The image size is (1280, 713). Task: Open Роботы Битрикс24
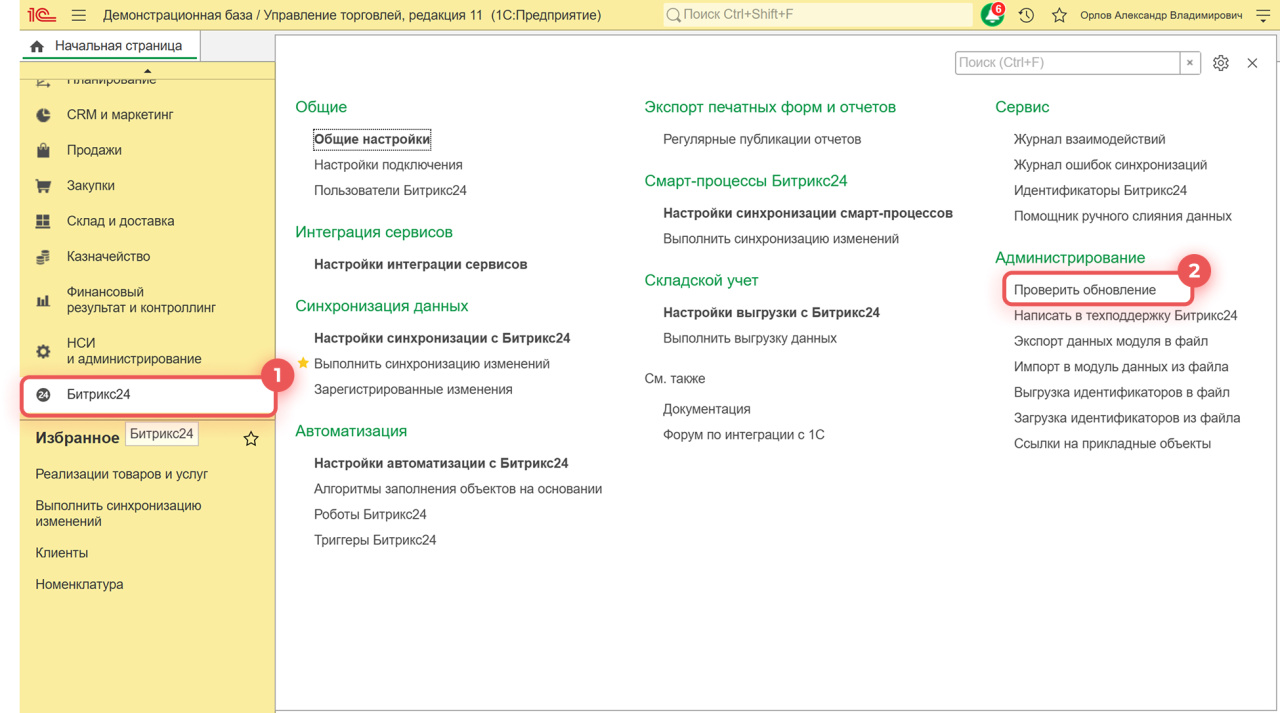click(x=370, y=515)
